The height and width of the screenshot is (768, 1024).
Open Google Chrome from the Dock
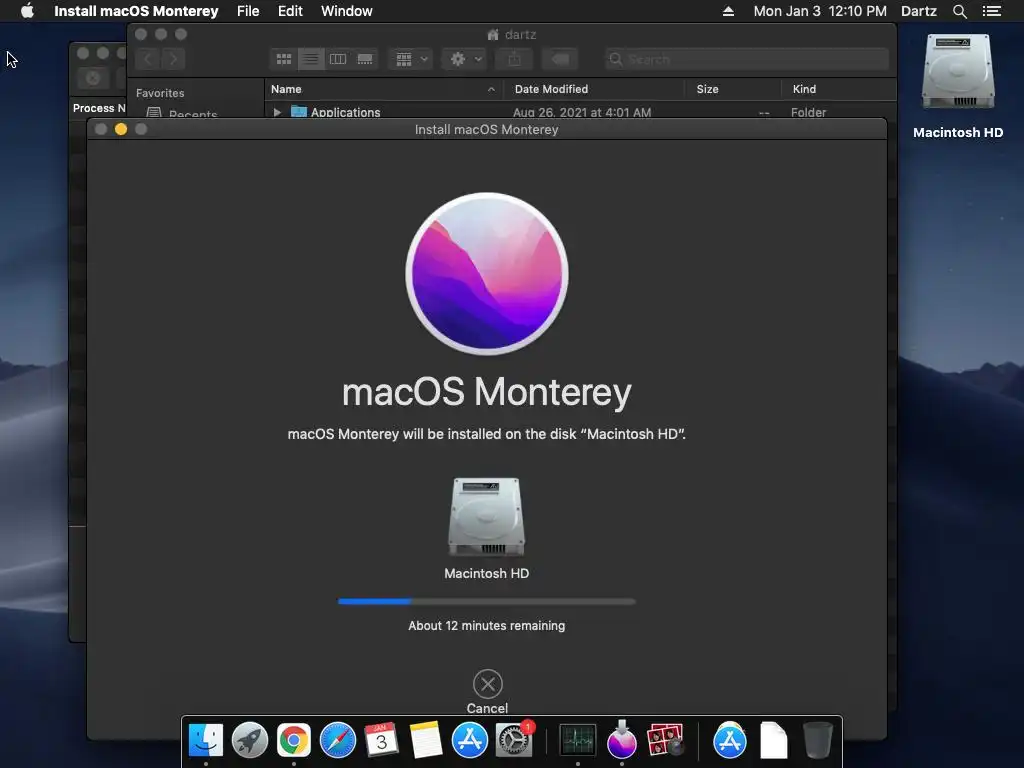click(293, 741)
